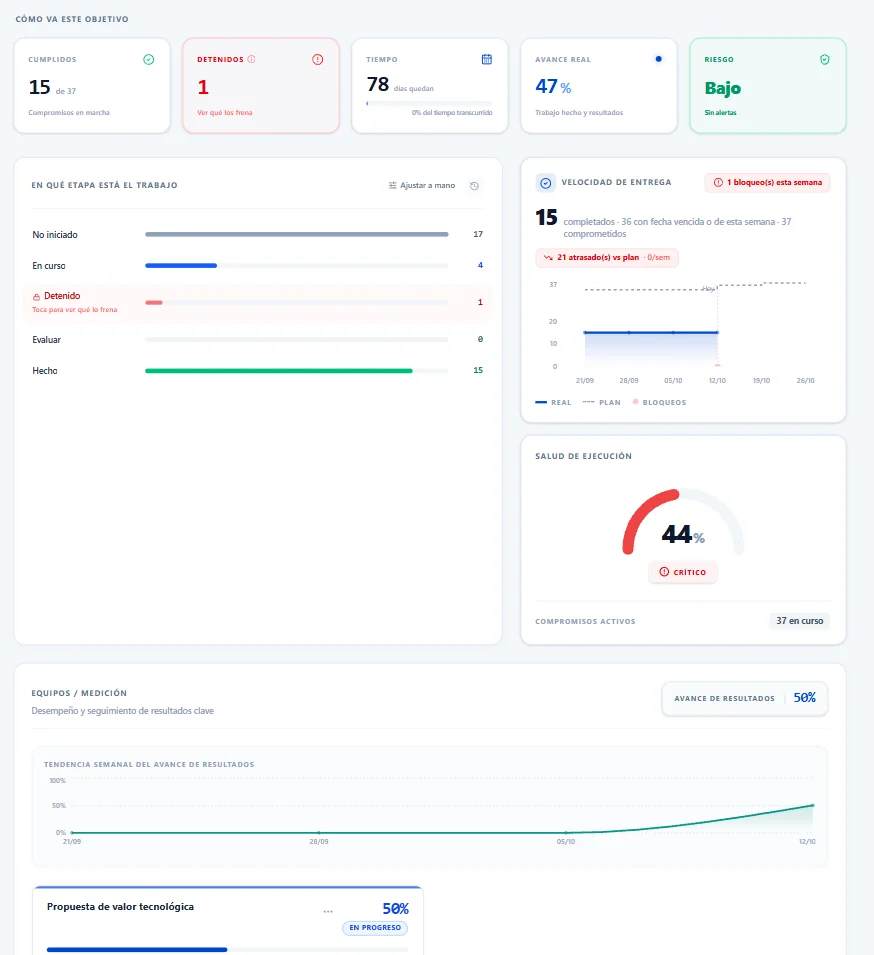Click the 12/10 endpoint on the weekly trend line
The image size is (874, 955).
pos(812,806)
